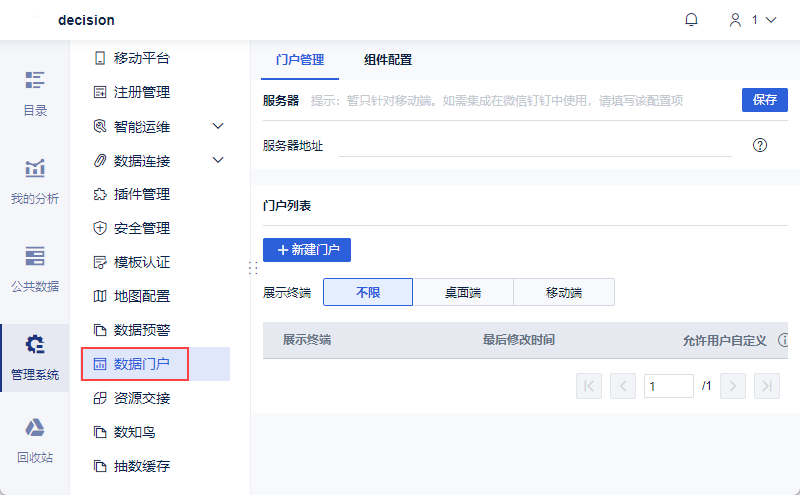Go to last page of list
This screenshot has height=495, width=800.
click(767, 386)
